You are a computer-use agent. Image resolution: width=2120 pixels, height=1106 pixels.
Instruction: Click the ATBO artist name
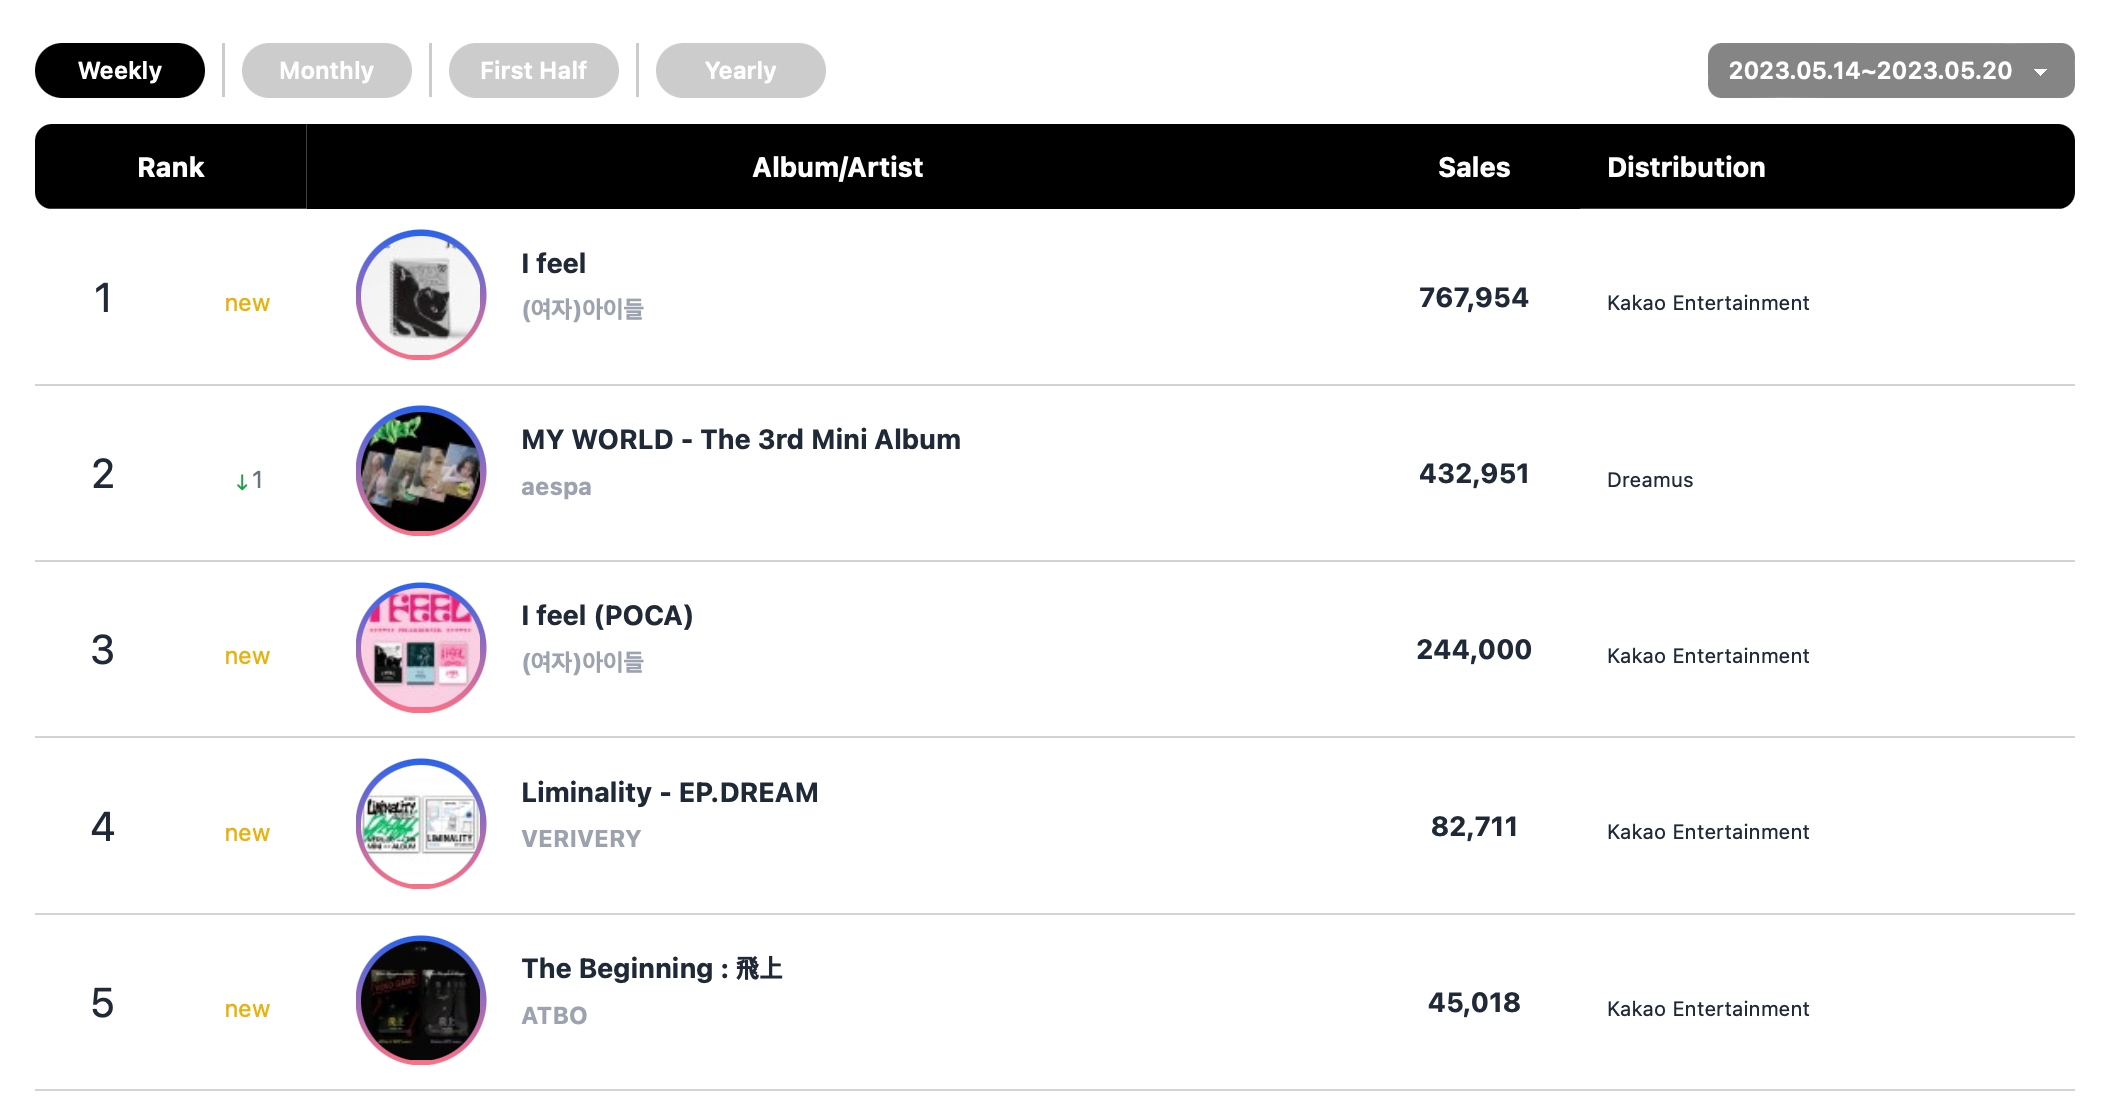(x=554, y=1016)
